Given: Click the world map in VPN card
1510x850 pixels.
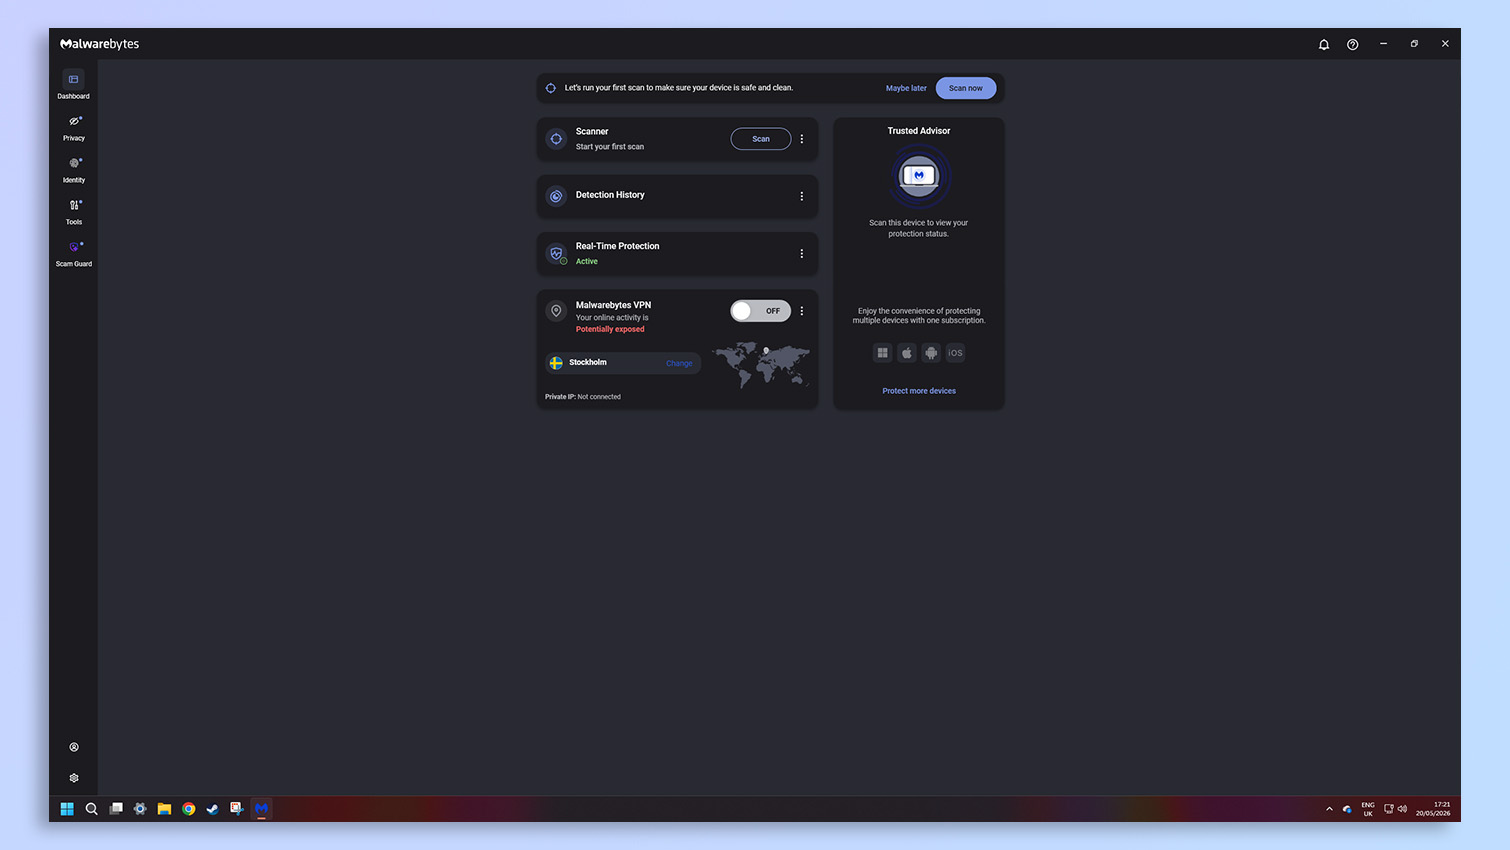Looking at the screenshot, I should tap(761, 365).
